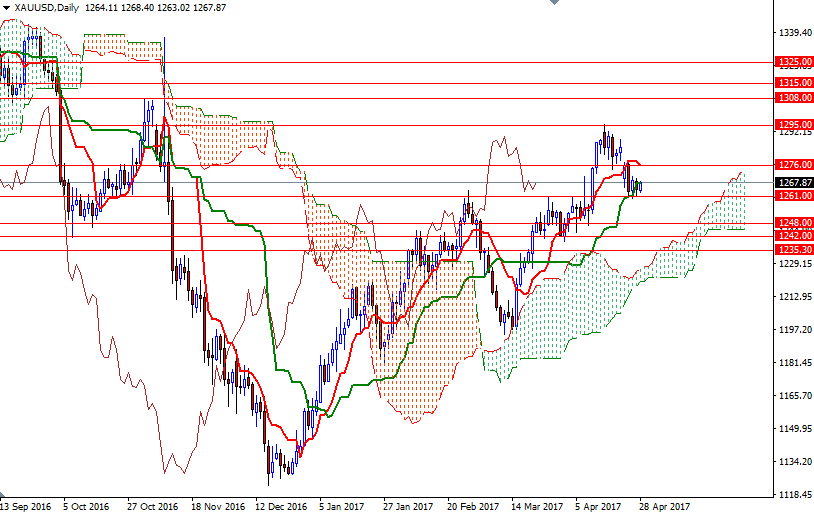The width and height of the screenshot is (814, 514).
Task: Click the 1181.45 price scale value
Action: click(x=794, y=363)
